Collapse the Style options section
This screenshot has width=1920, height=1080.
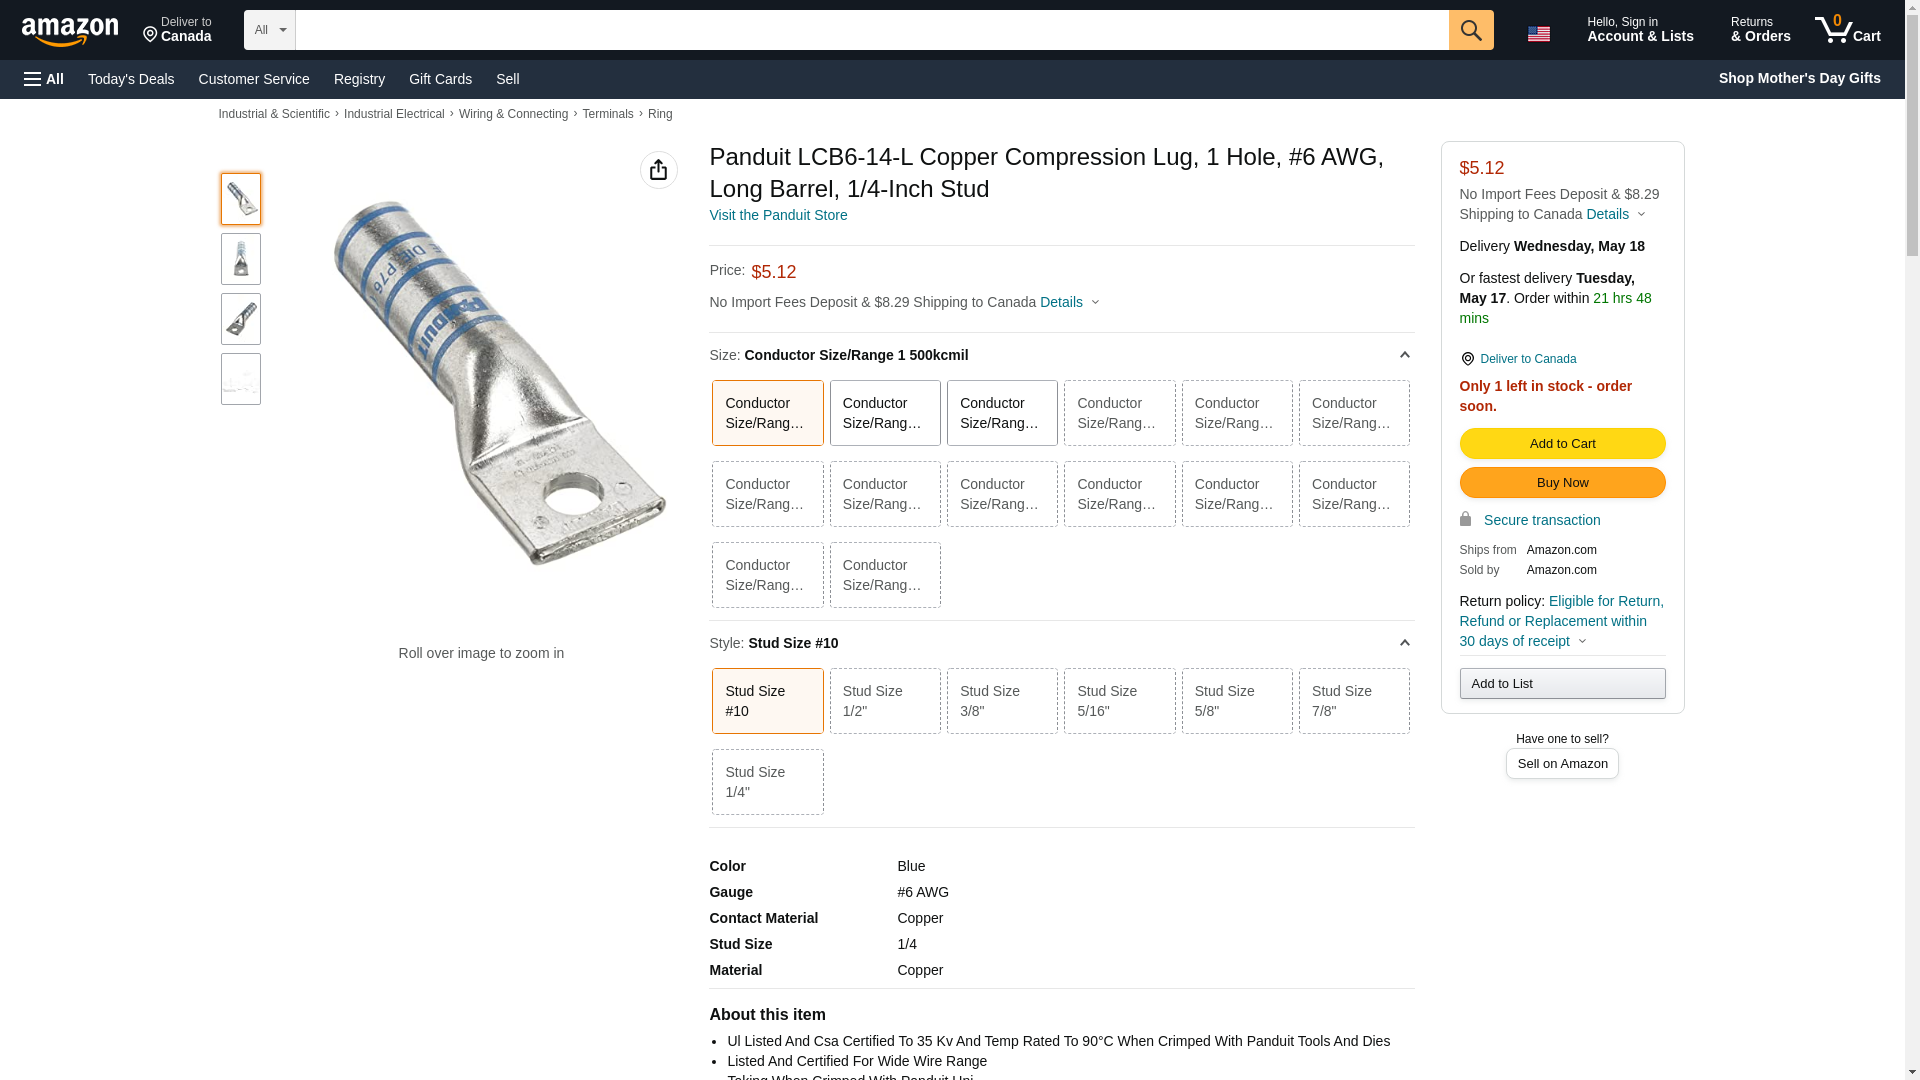pos(1404,643)
